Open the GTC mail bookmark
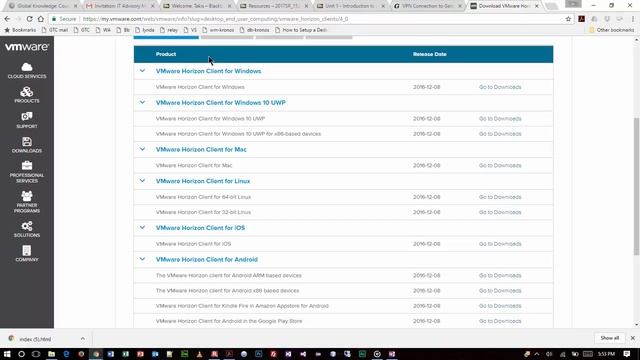The width and height of the screenshot is (640, 360). (x=54, y=30)
